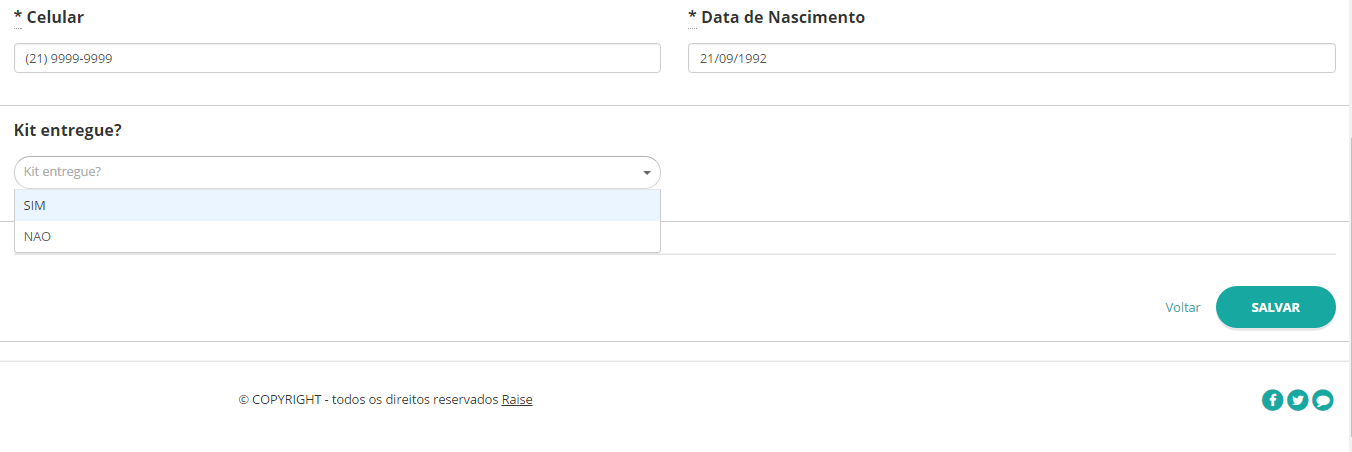Image resolution: width=1352 pixels, height=452 pixels.
Task: Follow the Raise link in the copyright notice
Action: [517, 399]
